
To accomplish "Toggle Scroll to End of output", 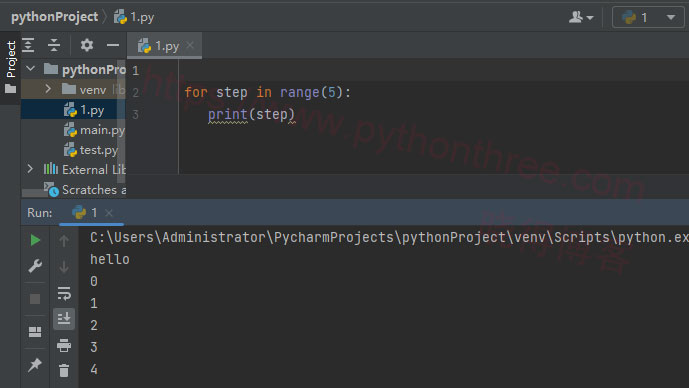I will tap(64, 318).
